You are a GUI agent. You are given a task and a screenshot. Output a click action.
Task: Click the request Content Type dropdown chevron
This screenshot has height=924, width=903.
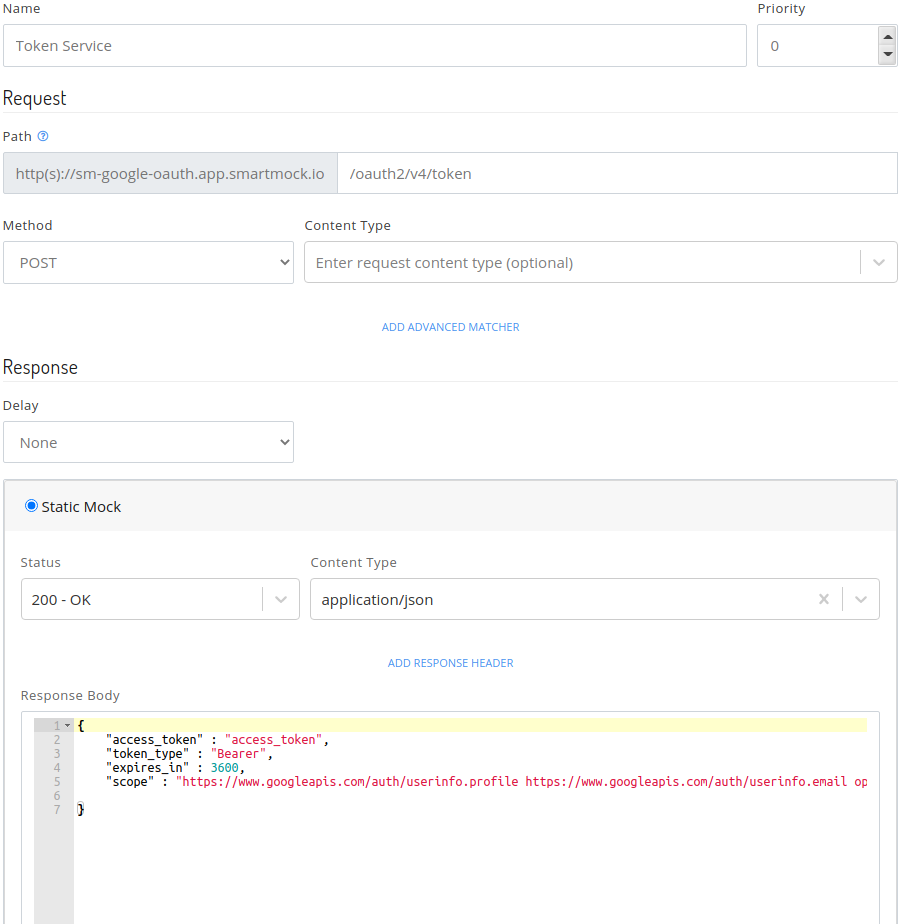click(879, 262)
